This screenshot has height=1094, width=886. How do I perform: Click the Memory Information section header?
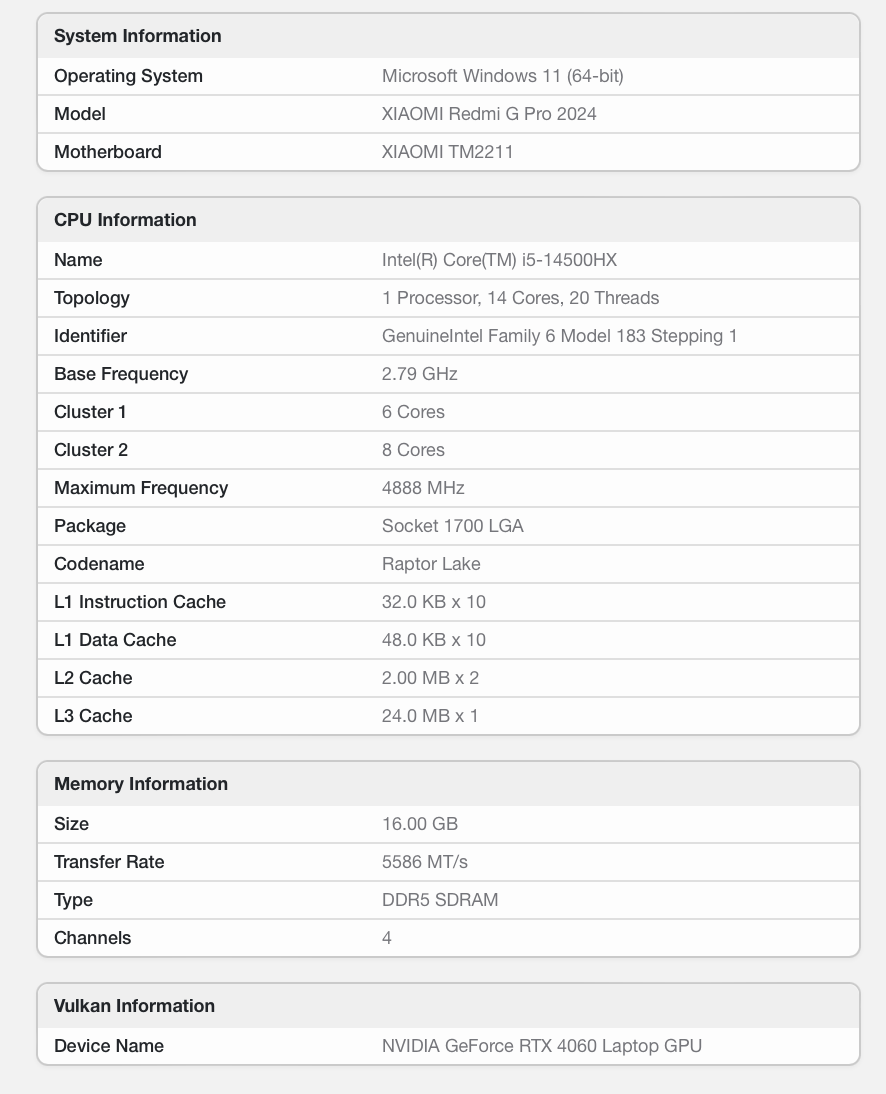141,784
